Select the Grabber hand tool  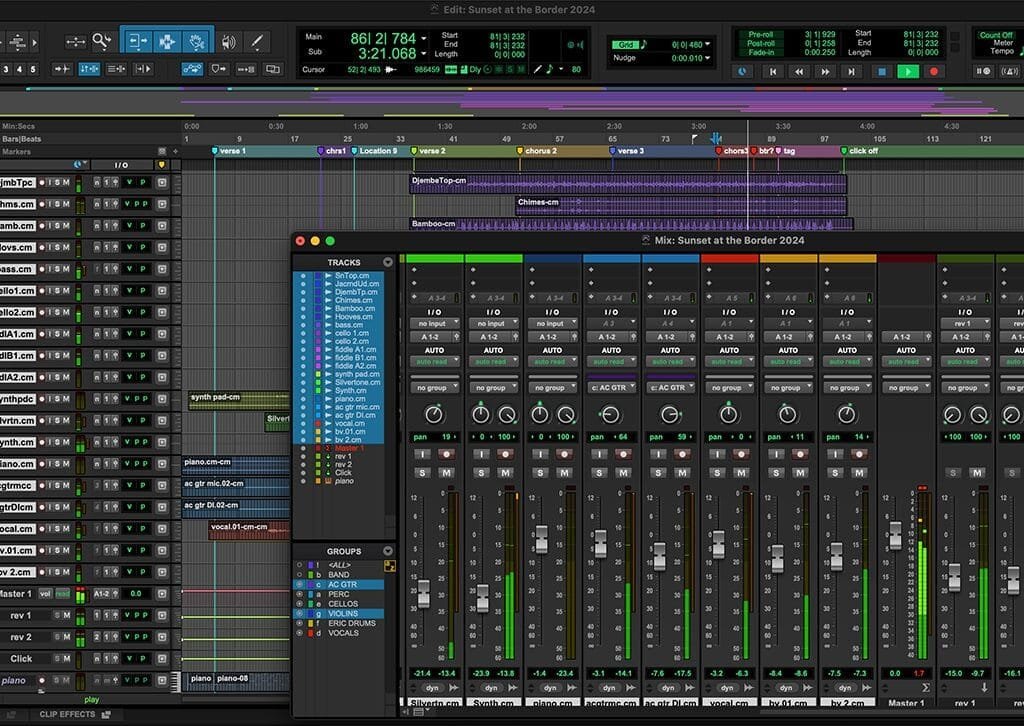[198, 42]
